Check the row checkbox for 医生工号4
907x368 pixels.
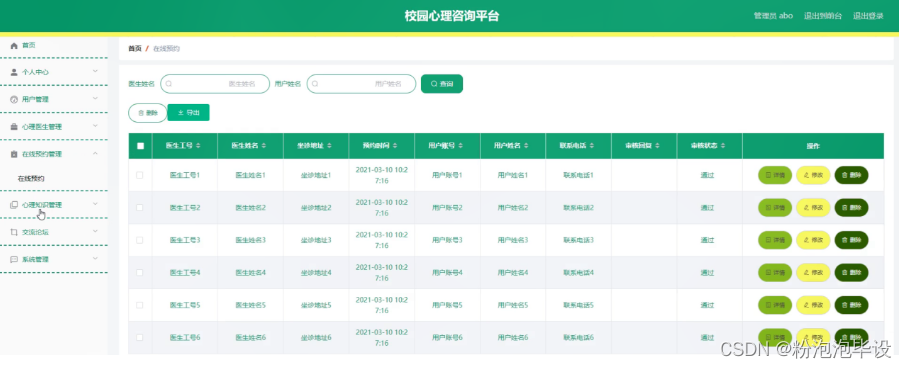point(139,272)
